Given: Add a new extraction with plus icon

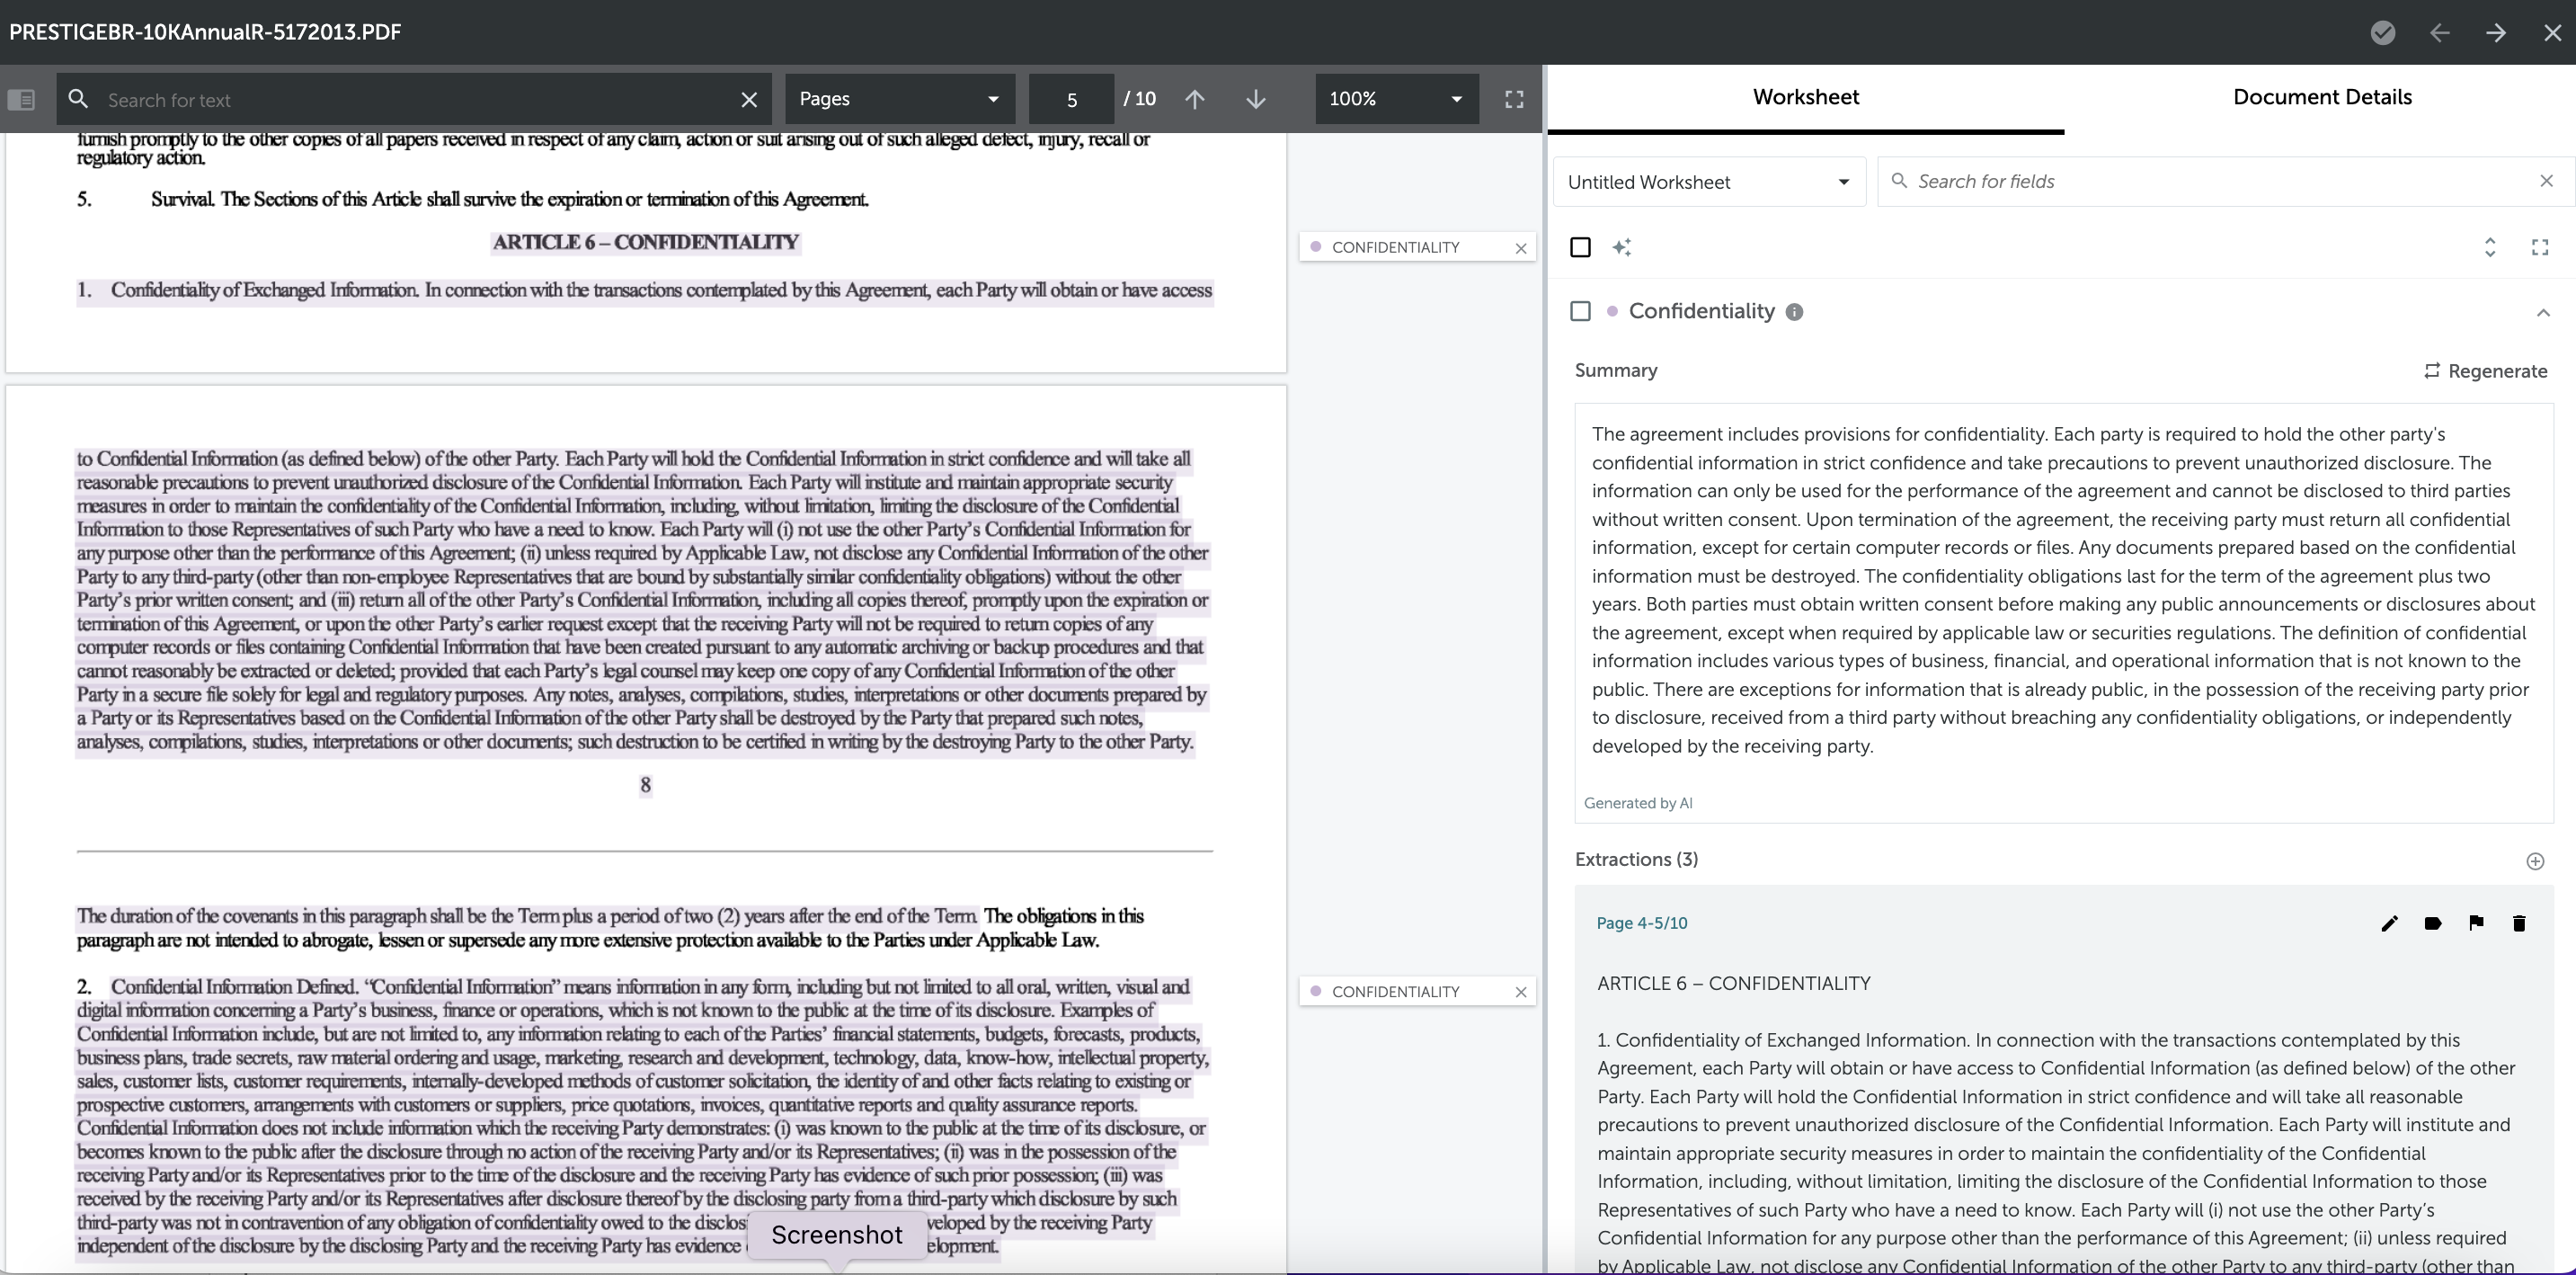Looking at the screenshot, I should tap(2535, 861).
